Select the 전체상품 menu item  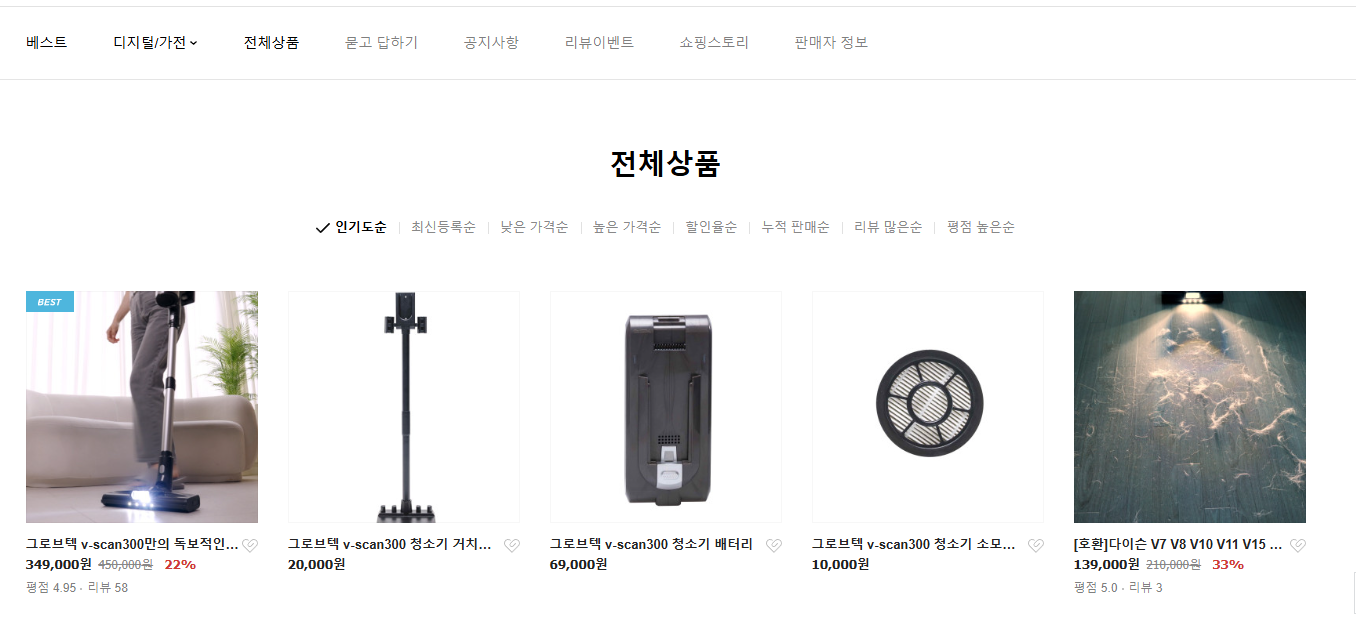click(271, 43)
